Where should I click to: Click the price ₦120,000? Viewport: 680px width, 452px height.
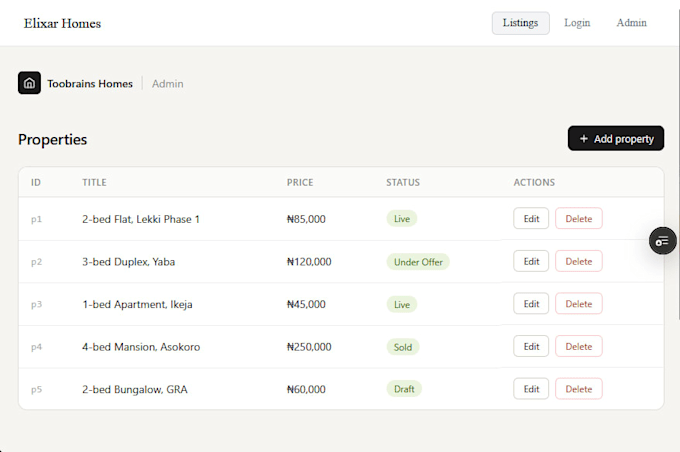click(309, 262)
